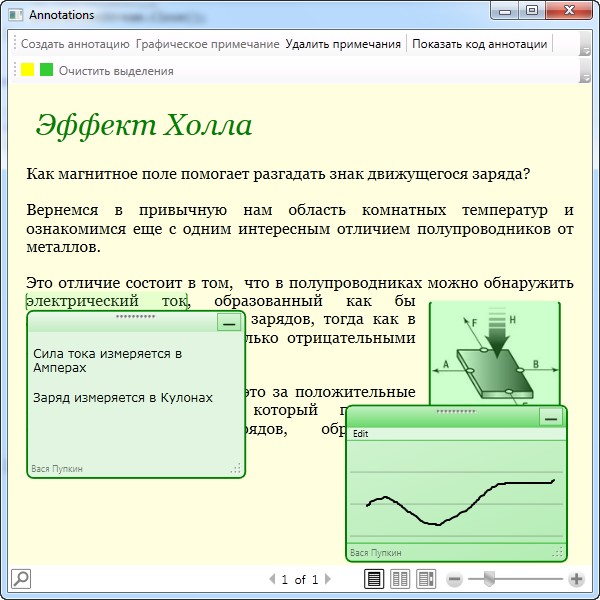Click the Hall effect diagram image
Viewport: 600px width, 600px height.
[x=494, y=353]
